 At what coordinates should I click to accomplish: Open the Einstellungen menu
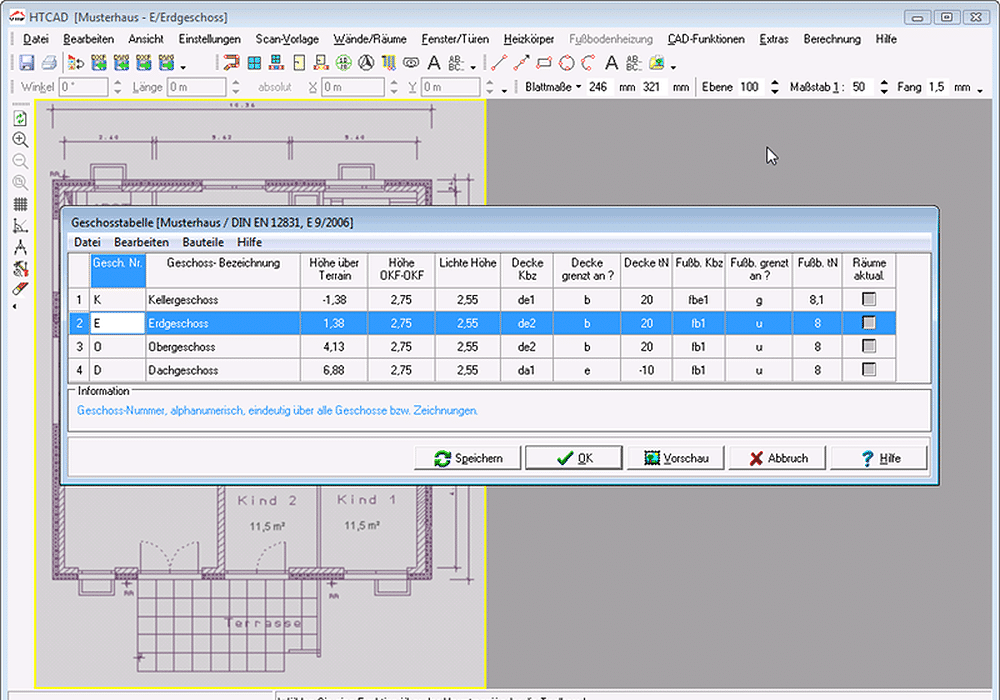pyautogui.click(x=209, y=39)
